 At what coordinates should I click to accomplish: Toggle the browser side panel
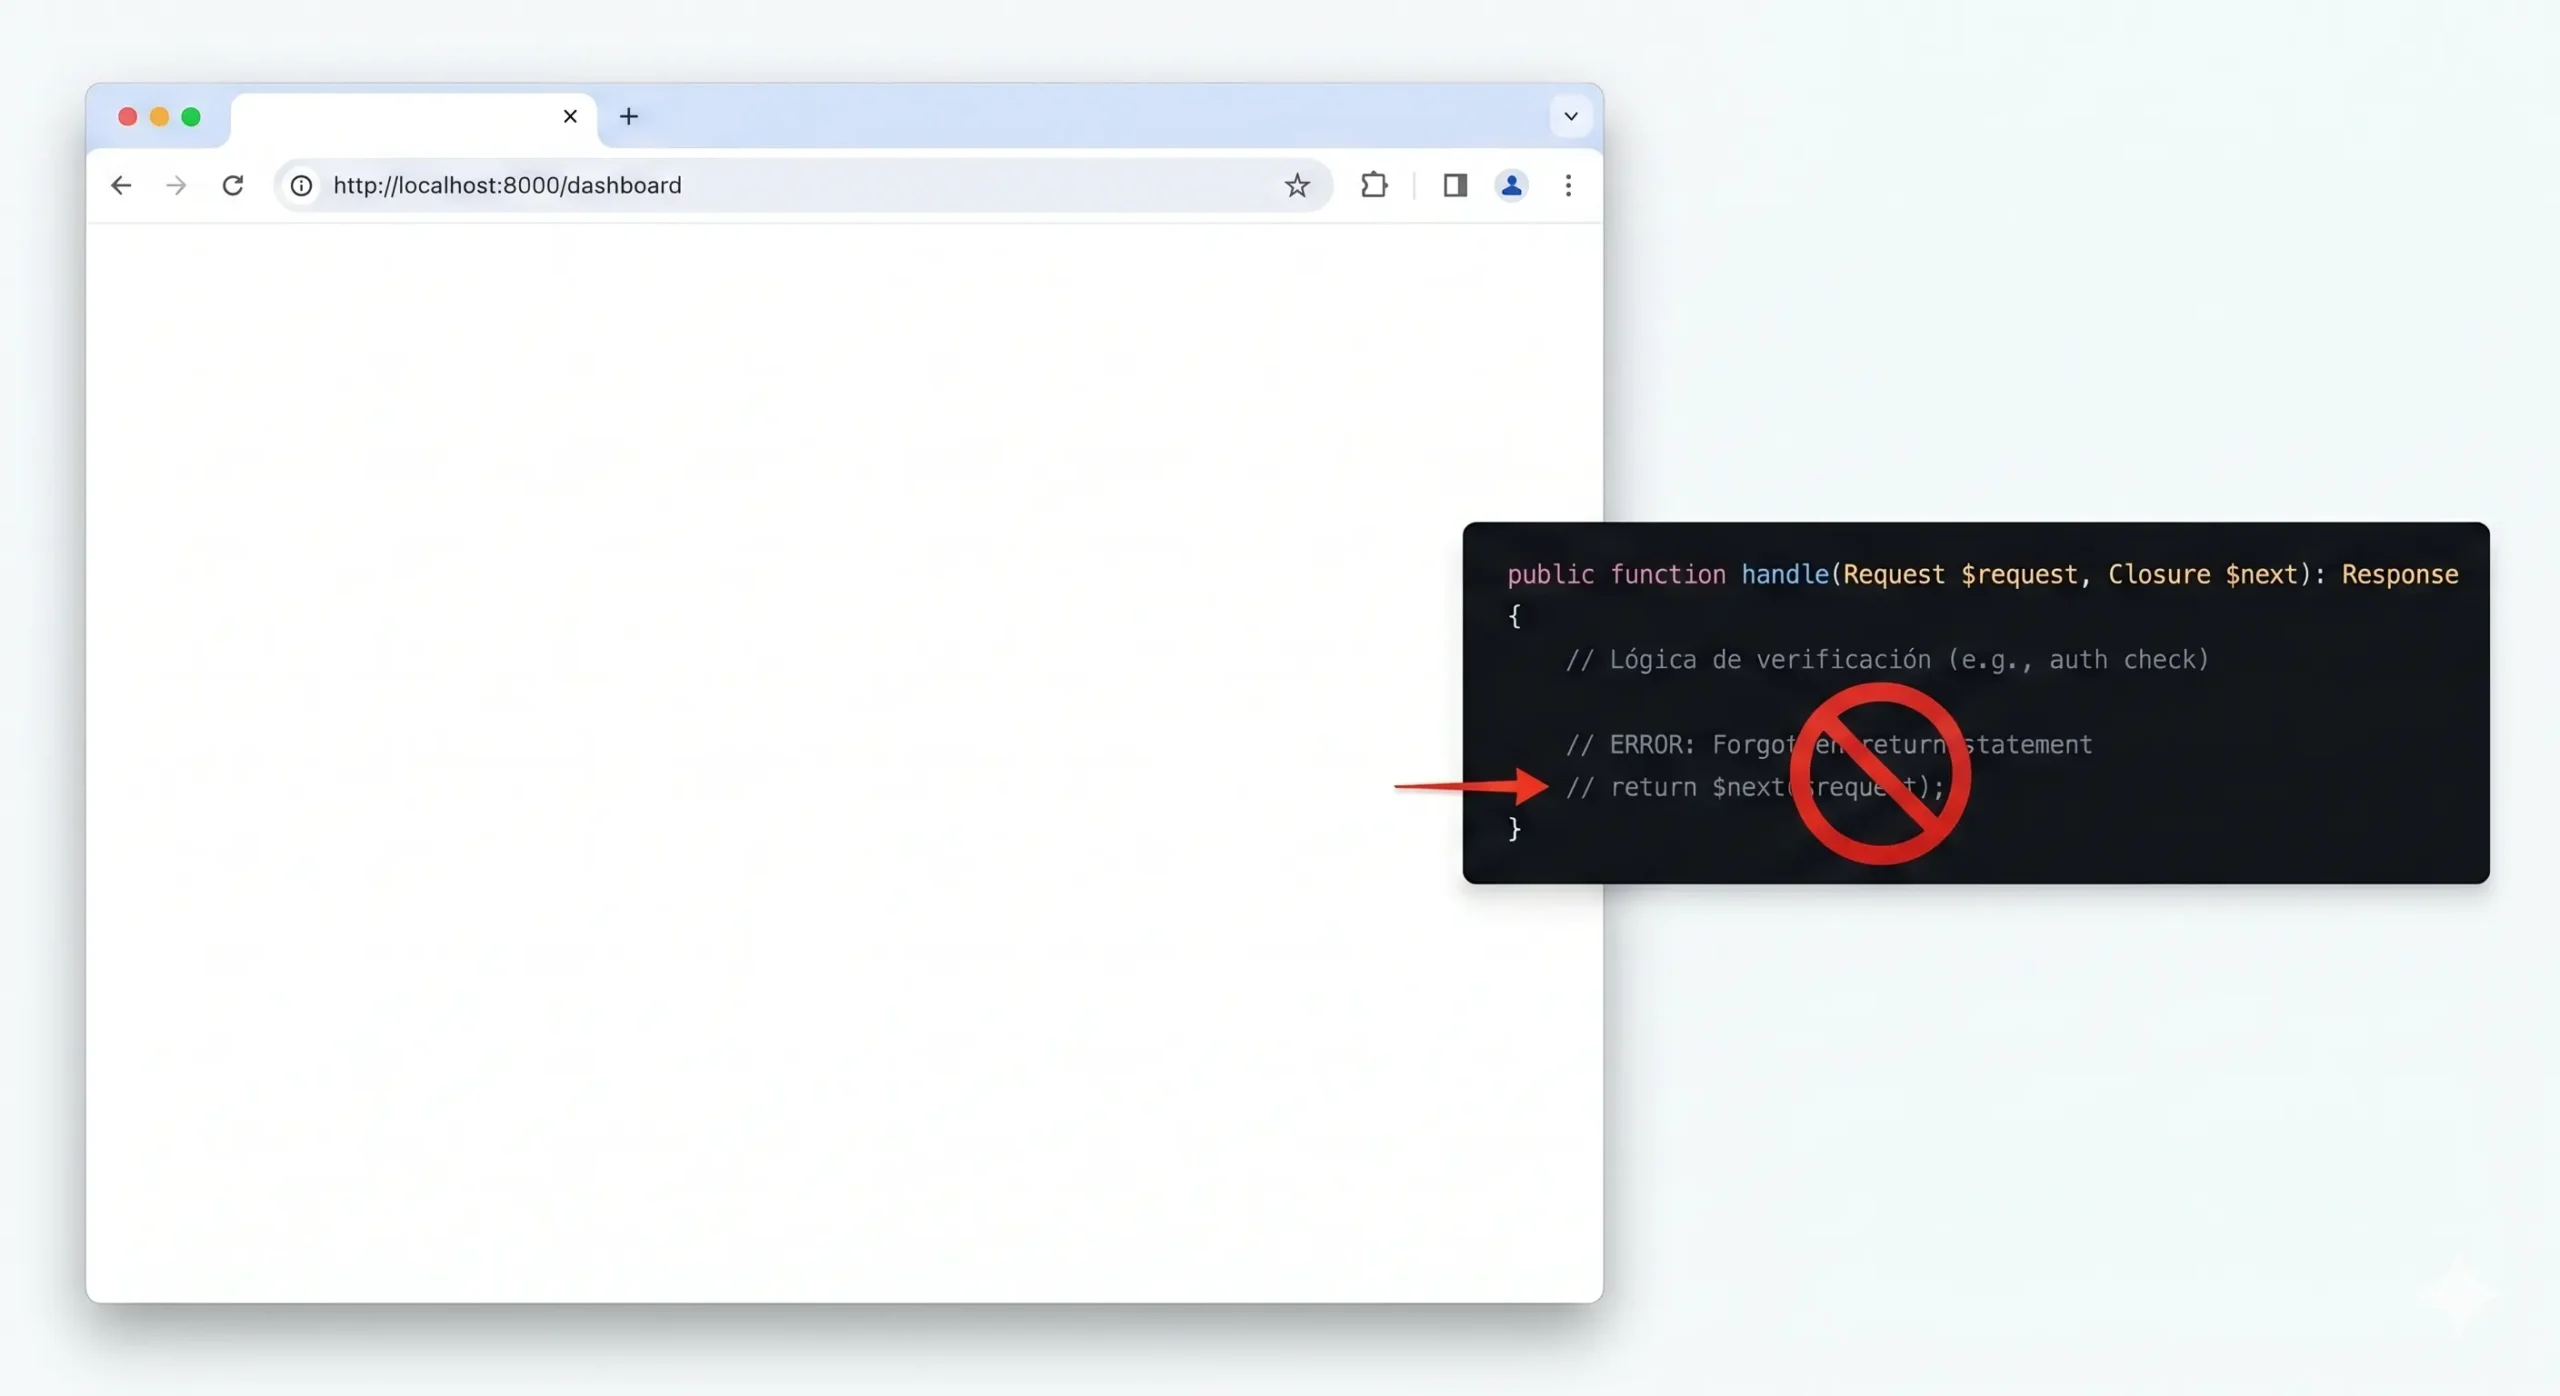tap(1455, 185)
